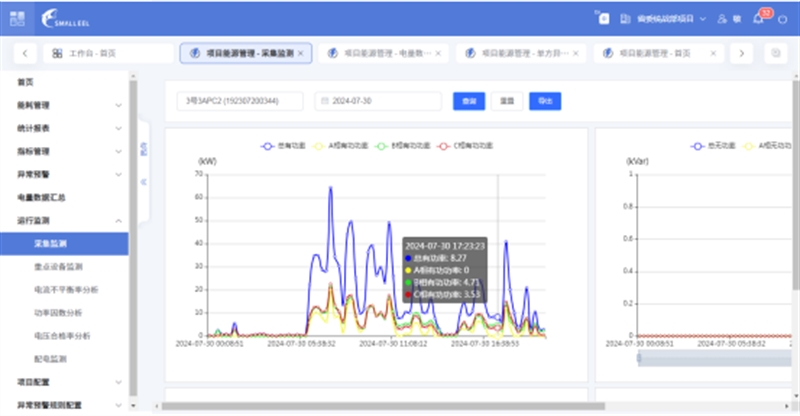Click the calendar icon in date field
The image size is (800, 416).
coord(324,101)
